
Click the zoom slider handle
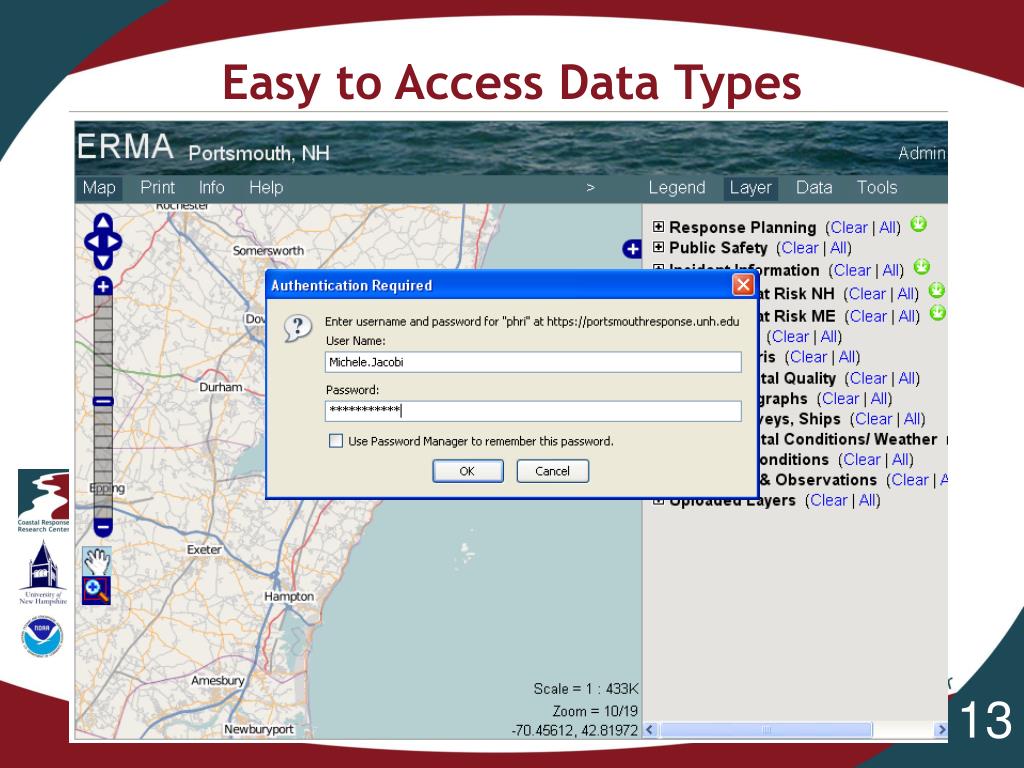(x=103, y=402)
